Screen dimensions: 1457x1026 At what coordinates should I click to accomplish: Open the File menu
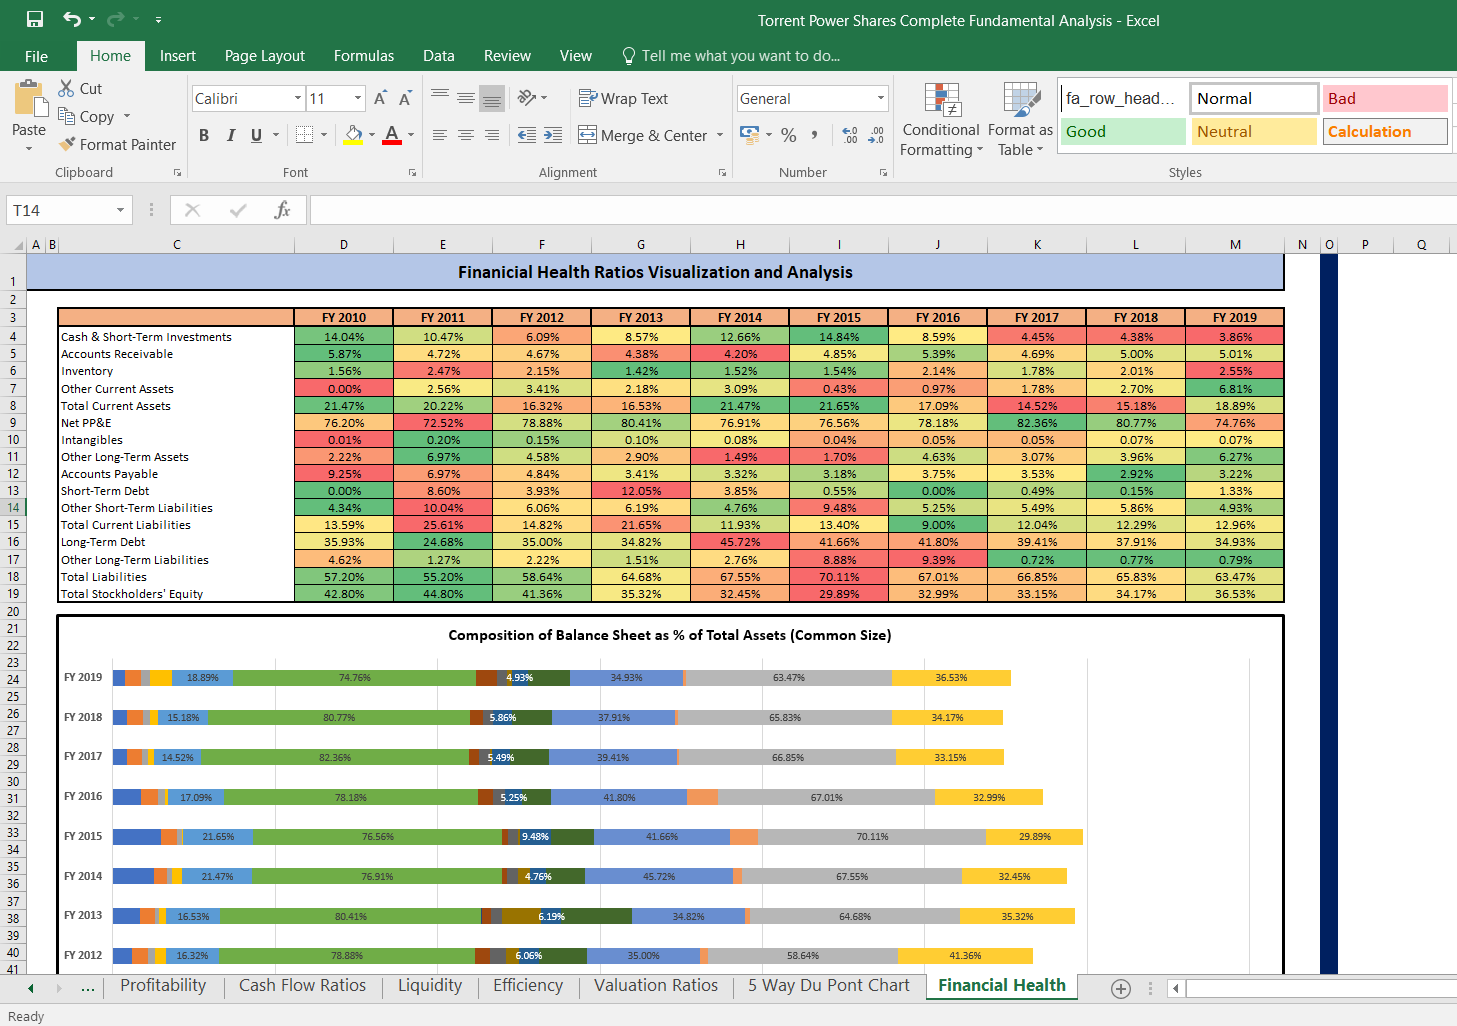pos(36,56)
